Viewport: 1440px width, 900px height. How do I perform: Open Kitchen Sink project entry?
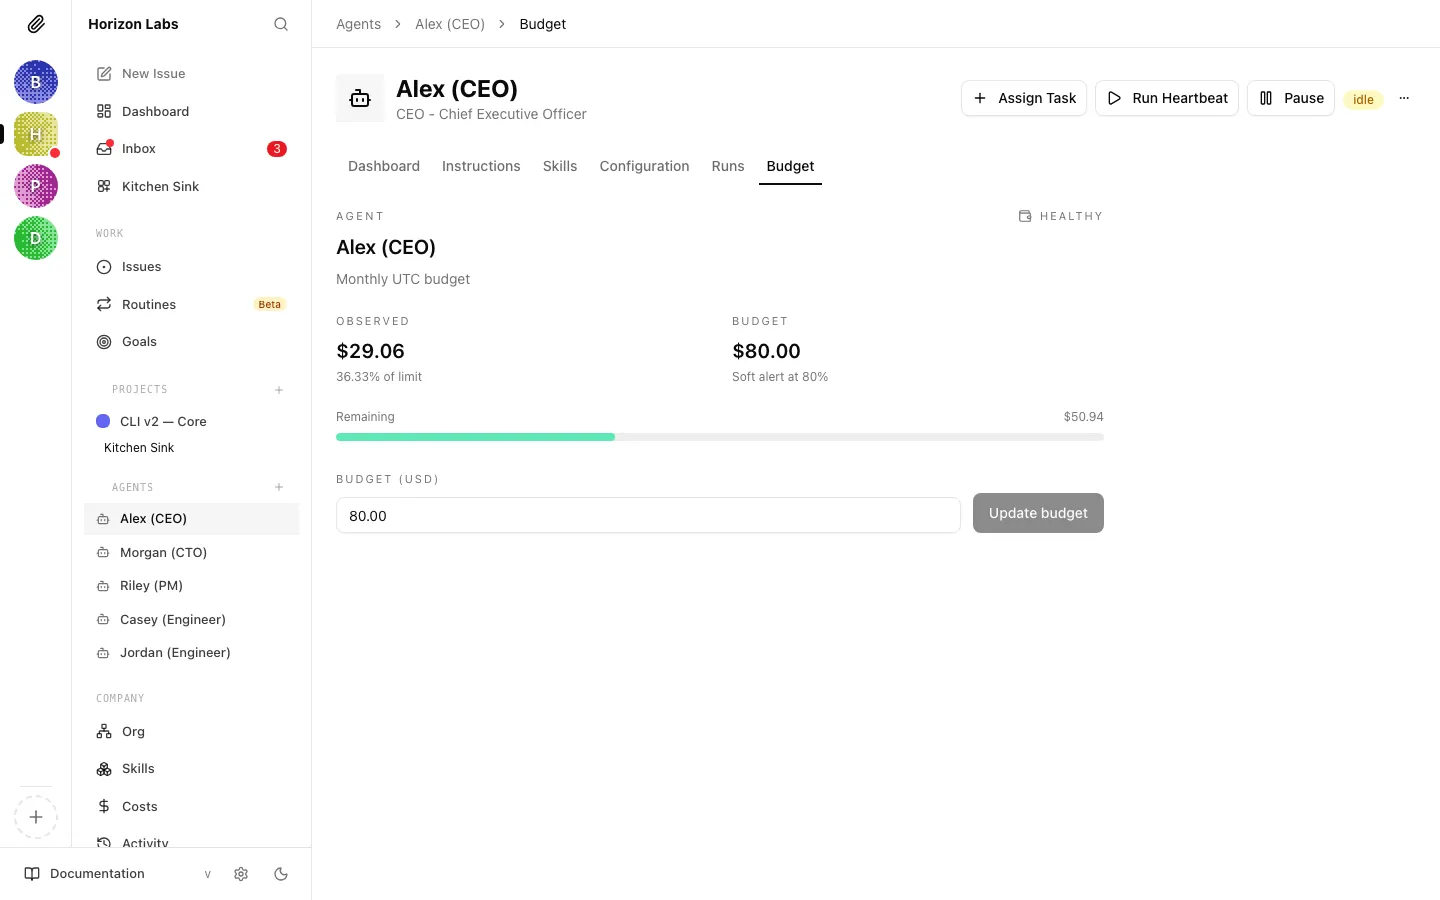click(139, 448)
